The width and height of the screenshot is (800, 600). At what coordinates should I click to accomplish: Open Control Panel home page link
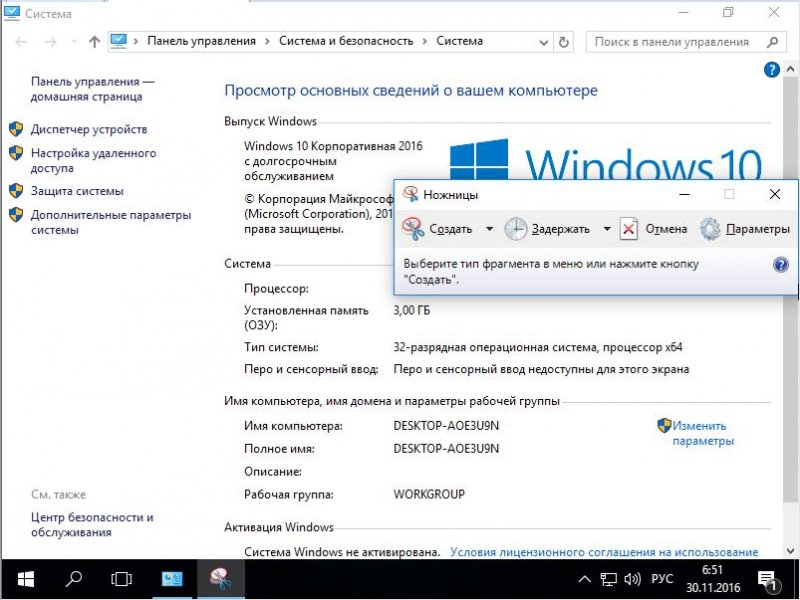pos(92,89)
